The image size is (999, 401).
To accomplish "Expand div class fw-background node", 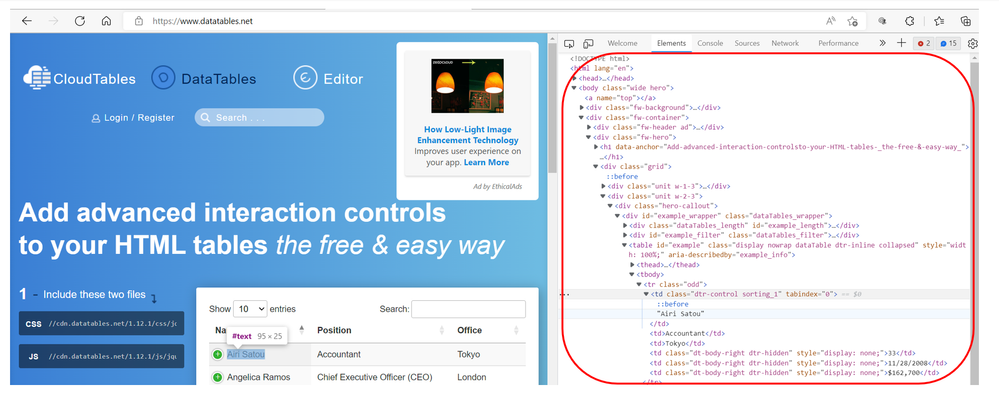I will (x=582, y=108).
